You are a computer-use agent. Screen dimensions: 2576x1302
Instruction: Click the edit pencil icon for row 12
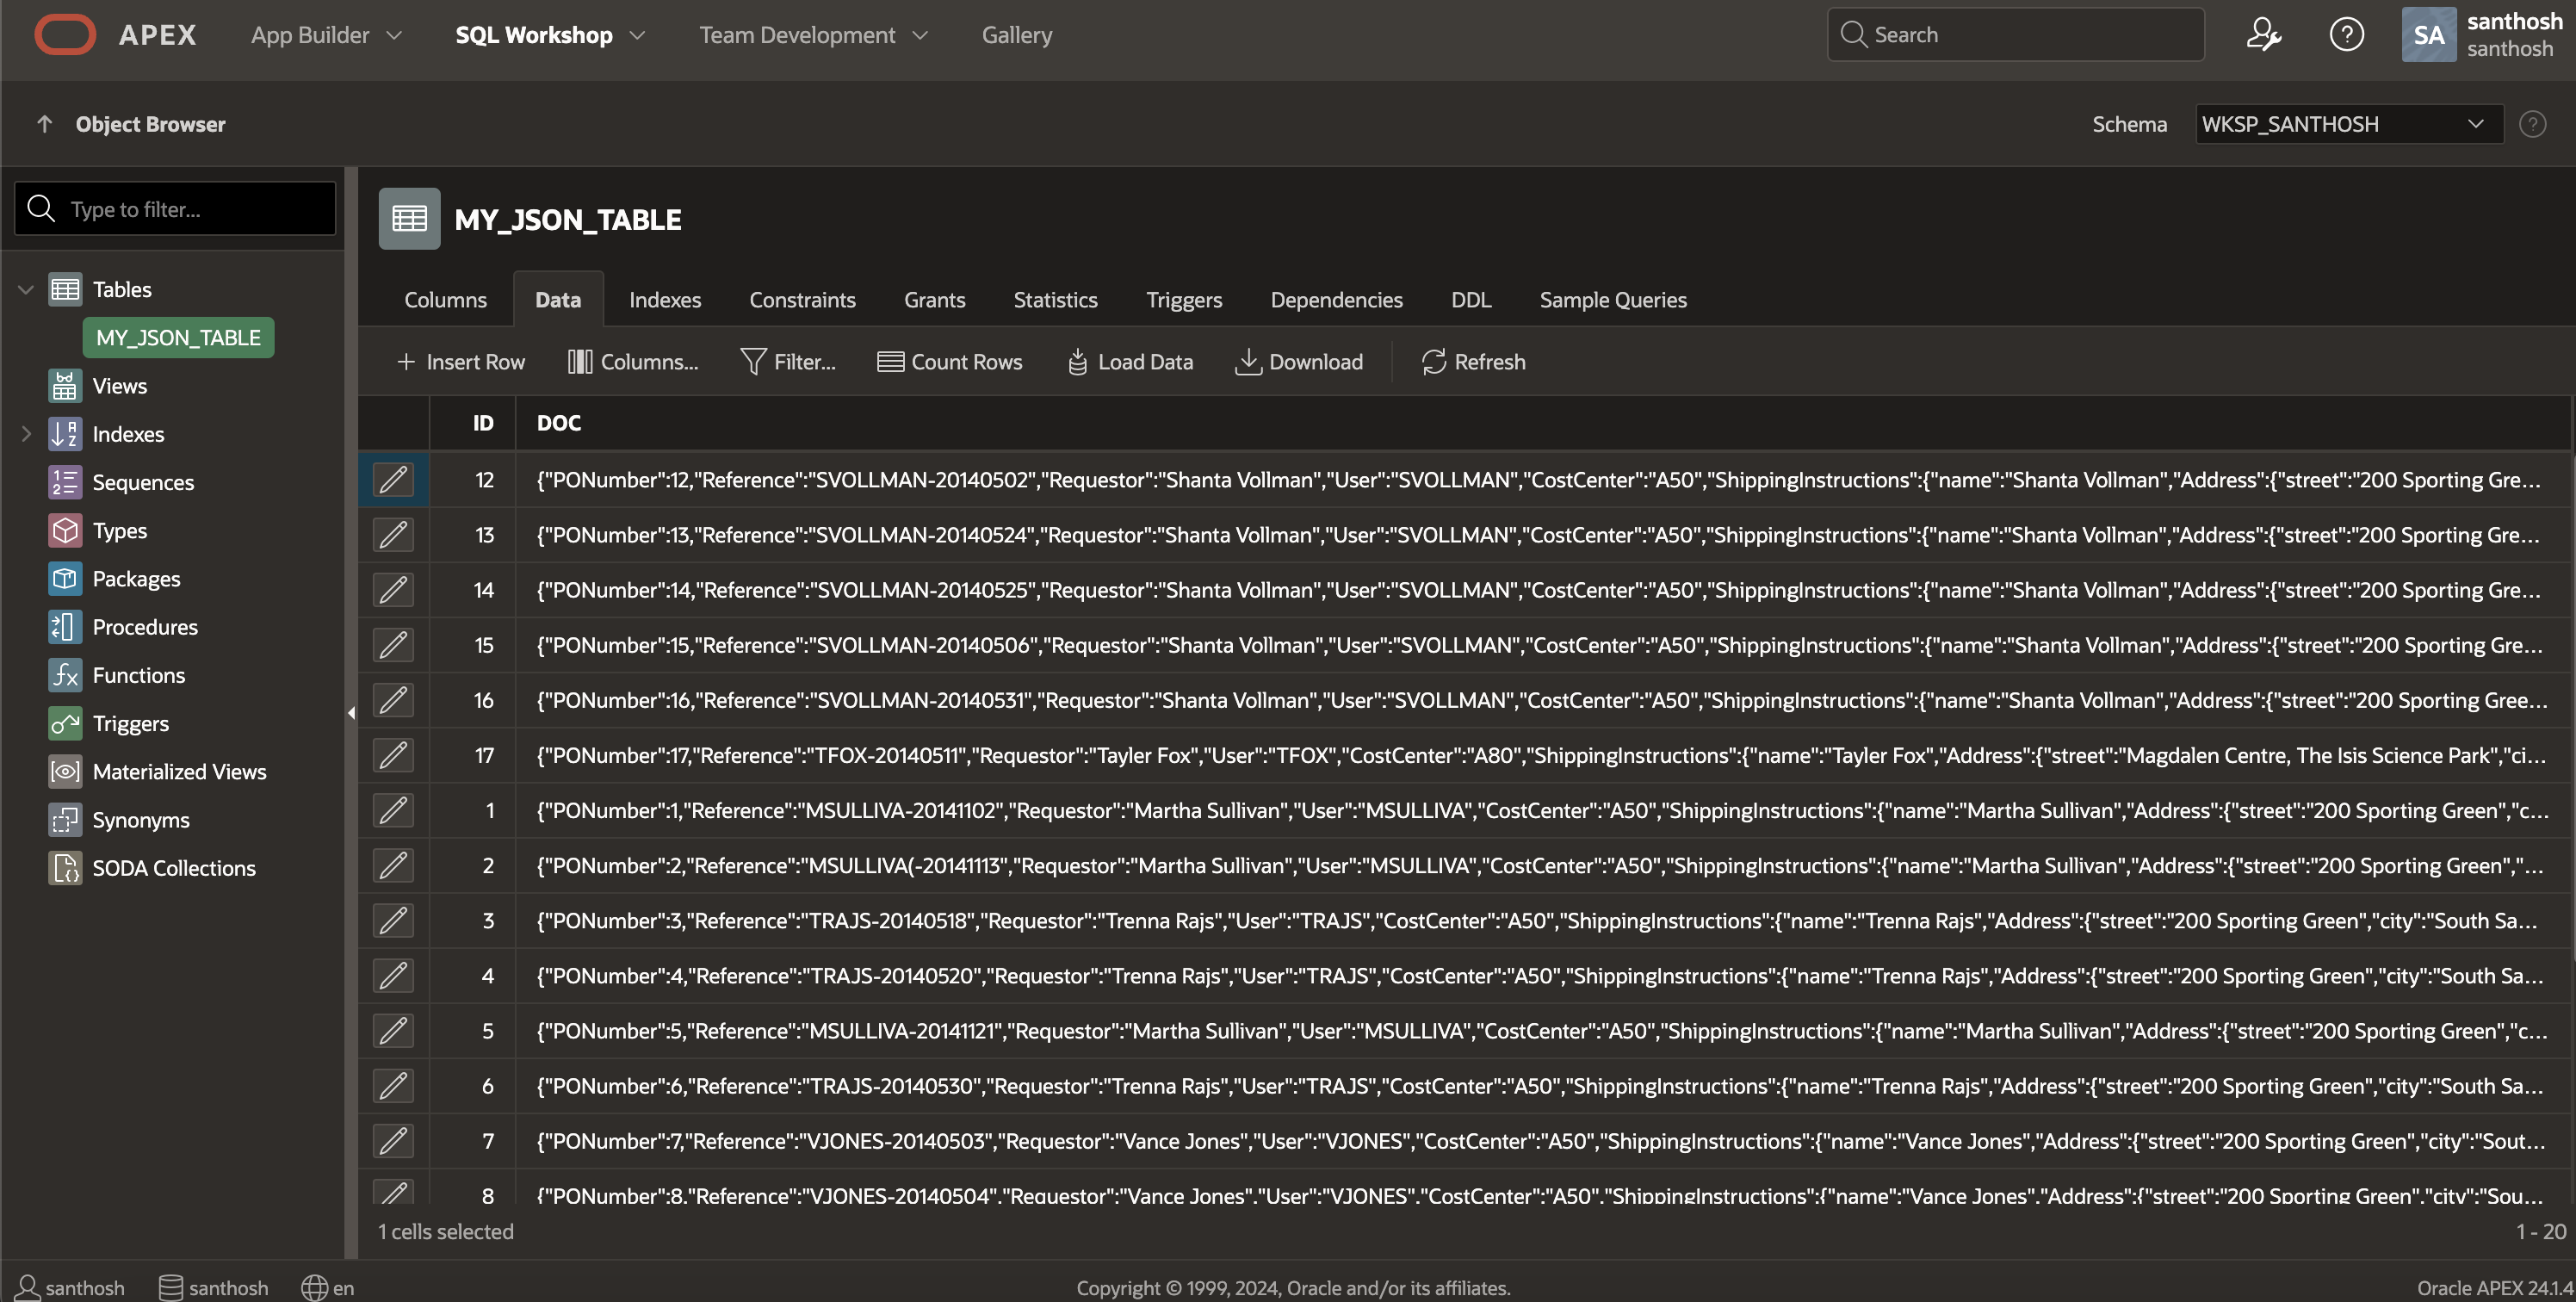[393, 480]
